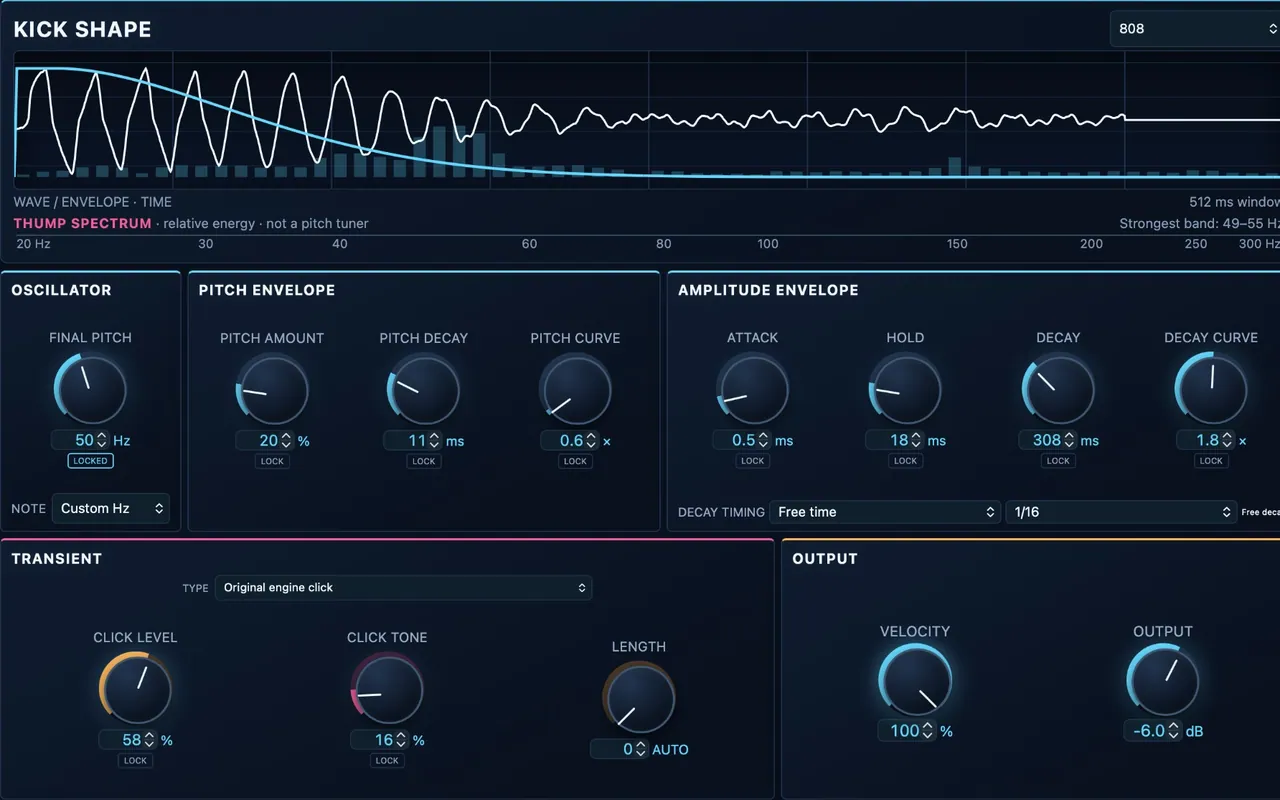Click the Final Pitch 50 Hz value field
This screenshot has height=800, width=1280.
(82, 440)
